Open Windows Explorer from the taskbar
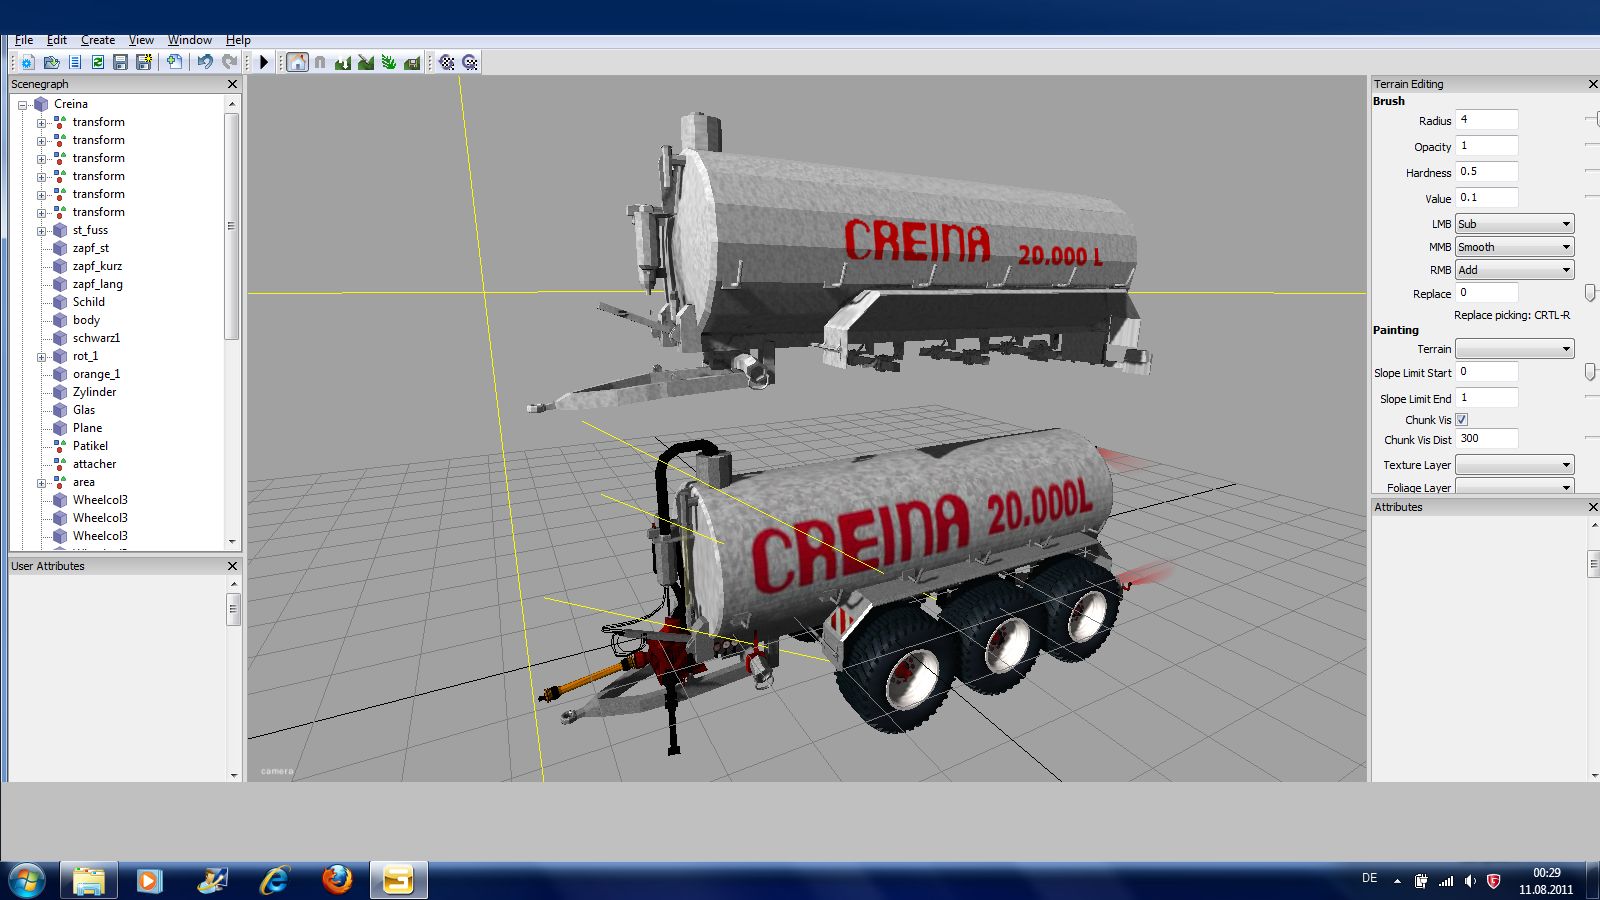The image size is (1600, 900). pos(88,880)
